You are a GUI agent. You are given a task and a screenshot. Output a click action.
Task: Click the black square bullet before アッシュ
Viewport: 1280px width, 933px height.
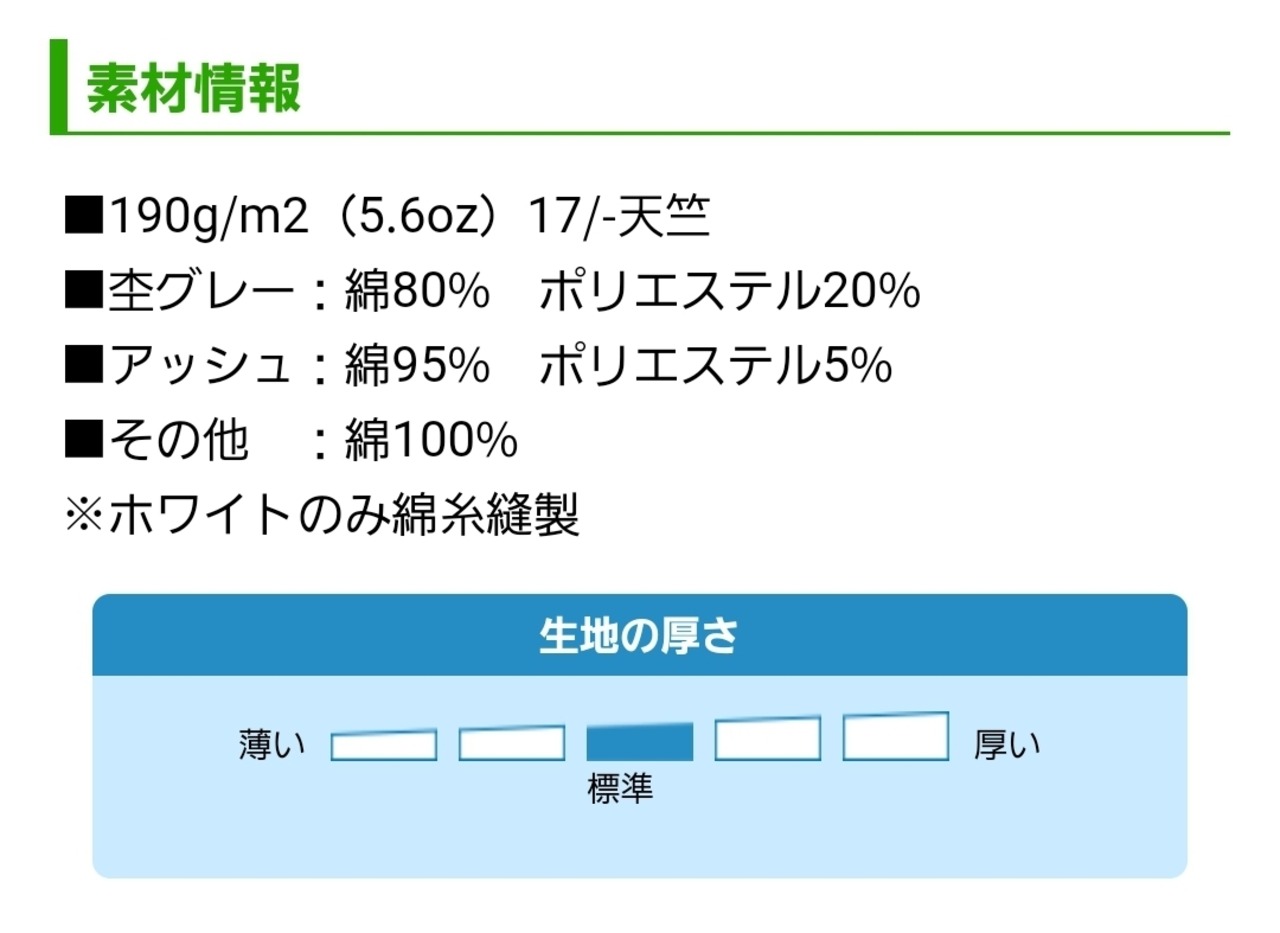click(84, 366)
